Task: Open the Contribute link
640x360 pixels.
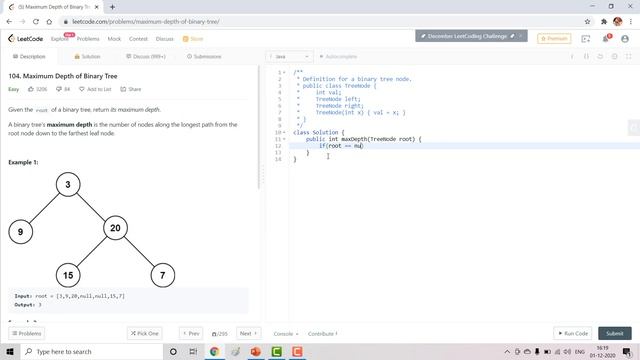Action: pos(322,333)
